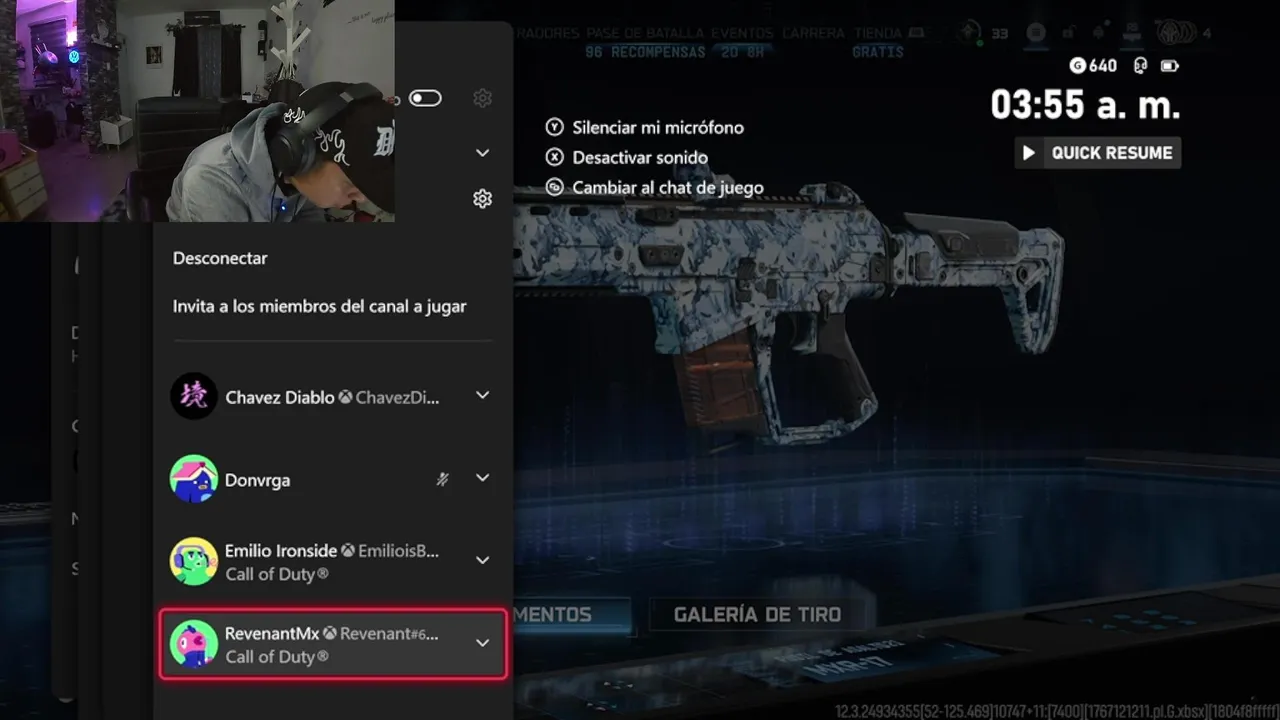Choose Invita a los miembros del canal
This screenshot has height=720, width=1280.
coord(320,306)
